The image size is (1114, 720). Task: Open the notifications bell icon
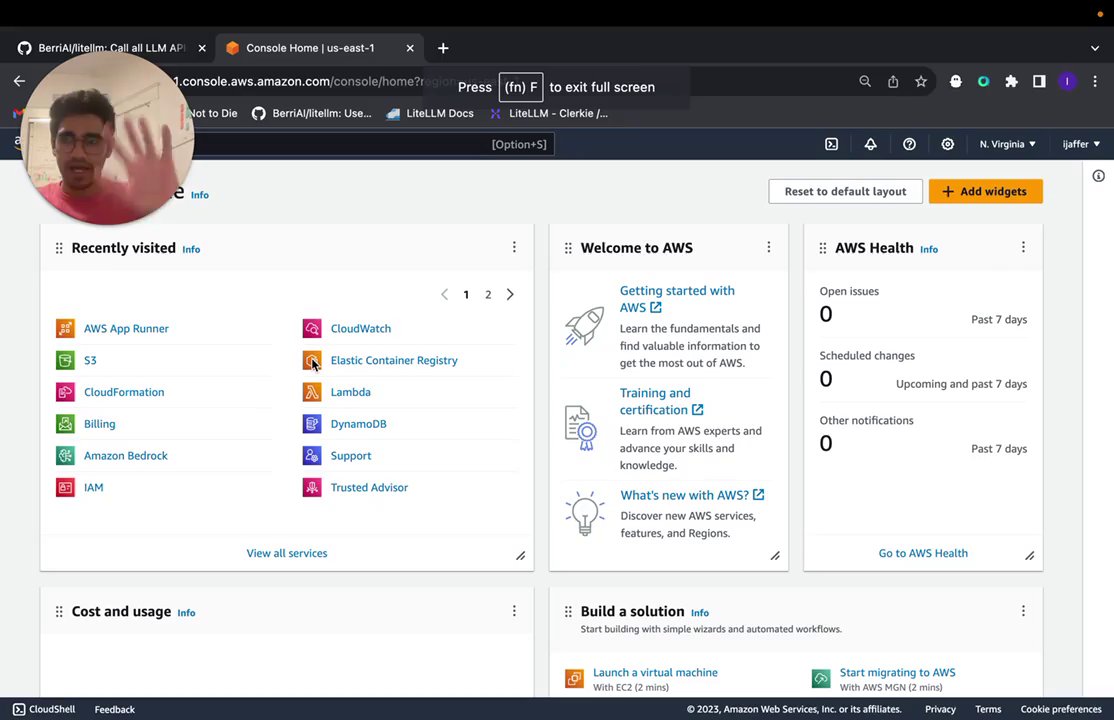point(870,144)
